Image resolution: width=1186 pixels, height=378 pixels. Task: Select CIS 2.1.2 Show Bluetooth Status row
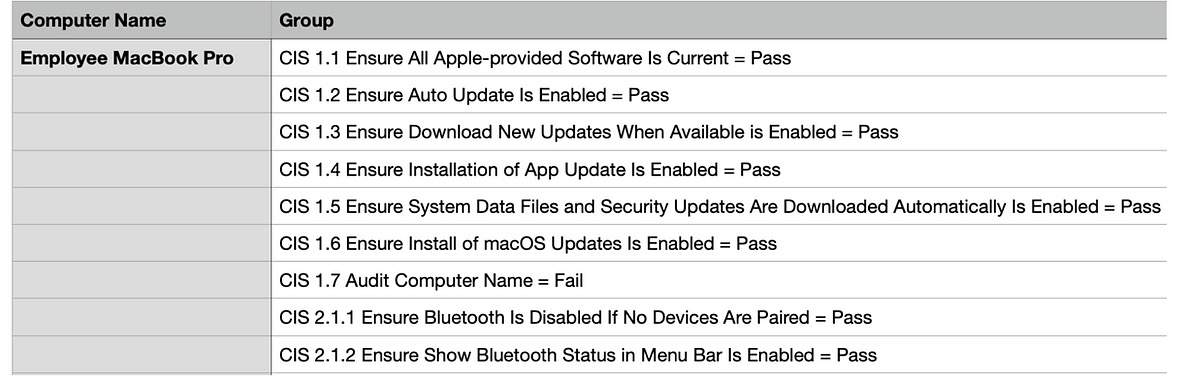tap(719, 355)
